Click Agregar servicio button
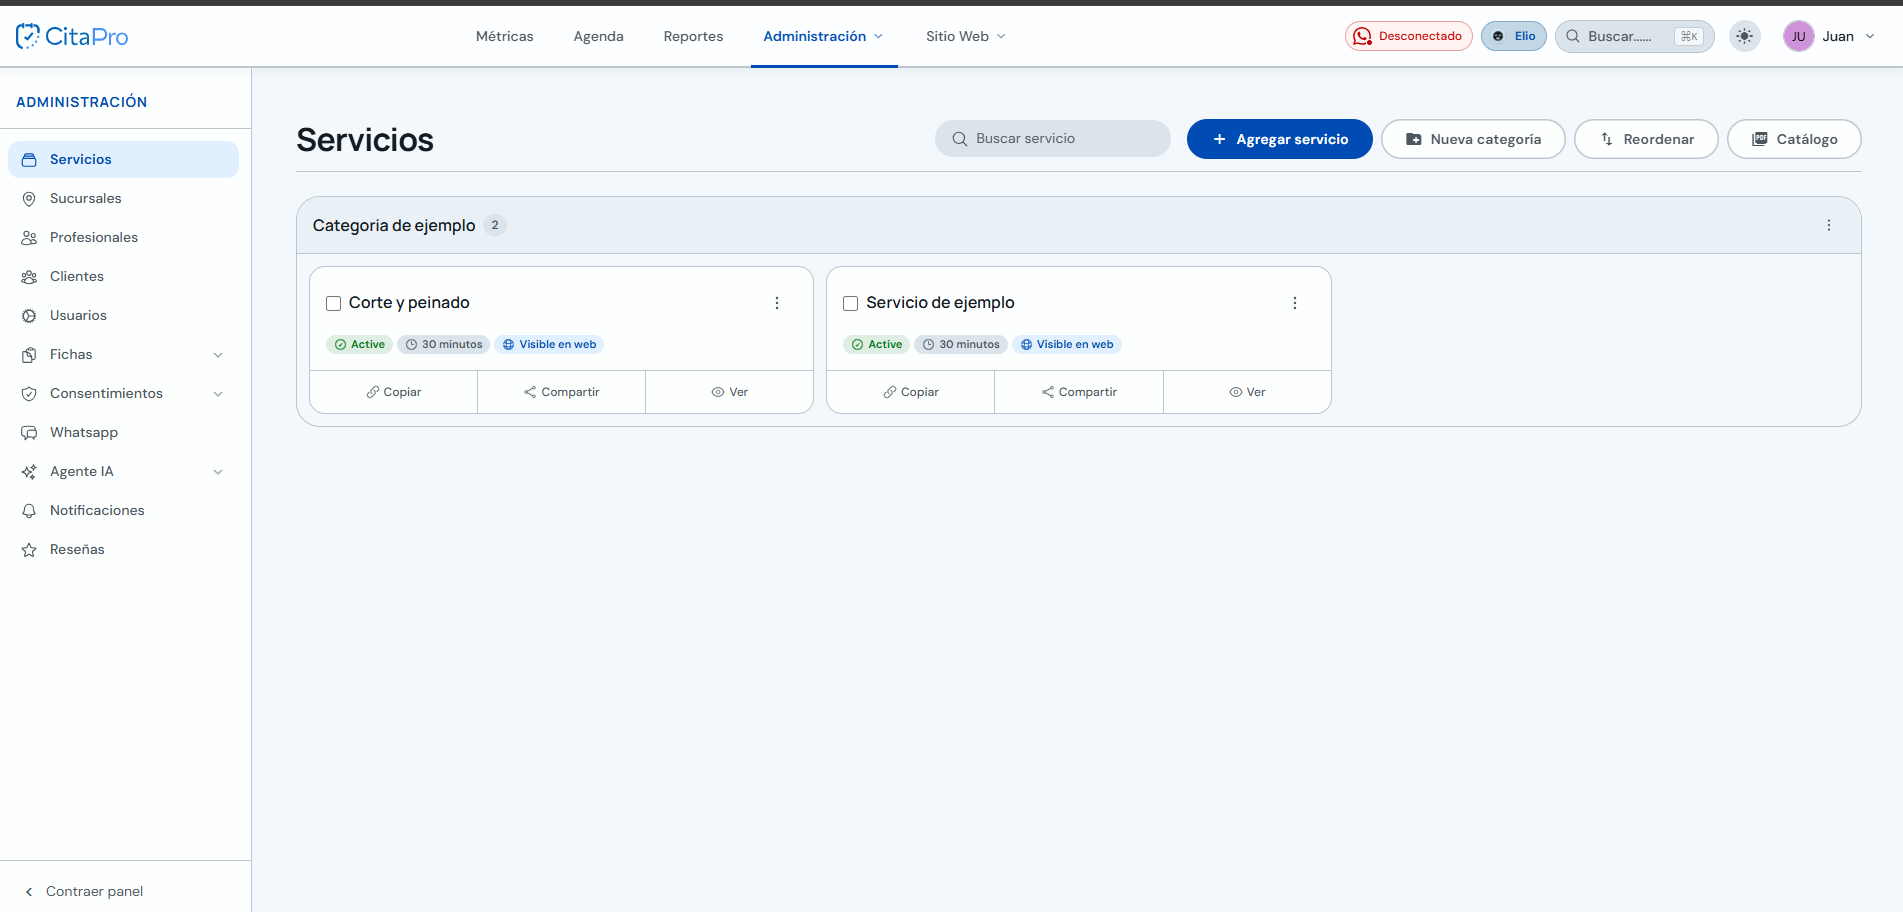The image size is (1903, 912). click(1279, 139)
